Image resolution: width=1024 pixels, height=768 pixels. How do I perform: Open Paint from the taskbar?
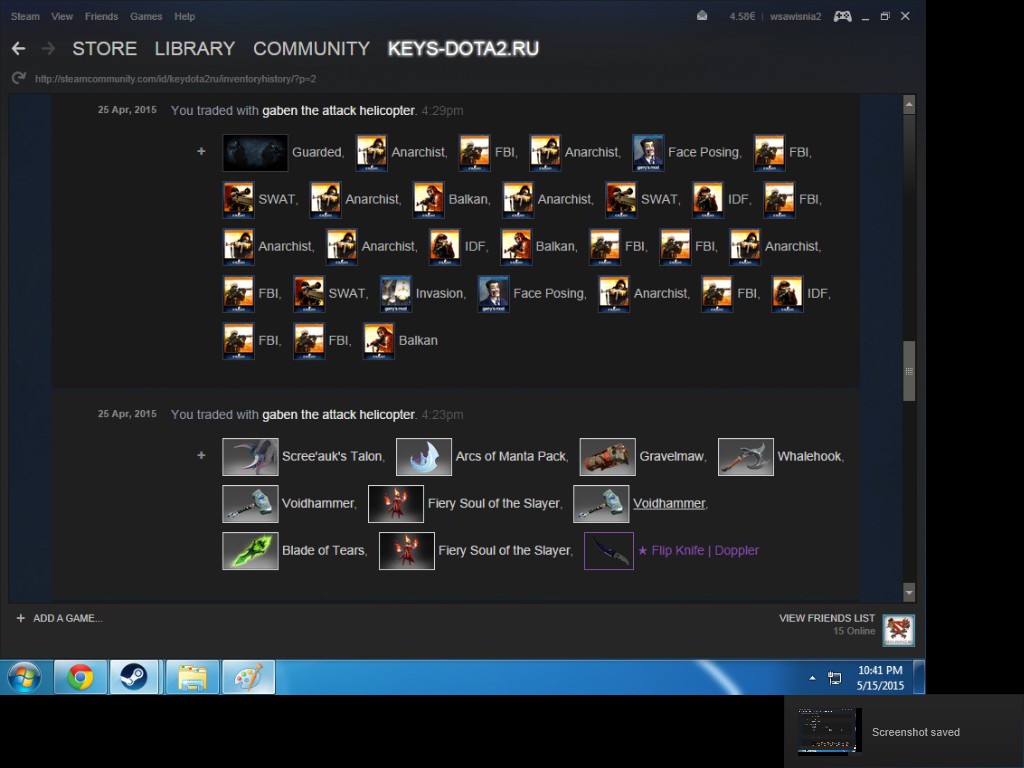248,677
